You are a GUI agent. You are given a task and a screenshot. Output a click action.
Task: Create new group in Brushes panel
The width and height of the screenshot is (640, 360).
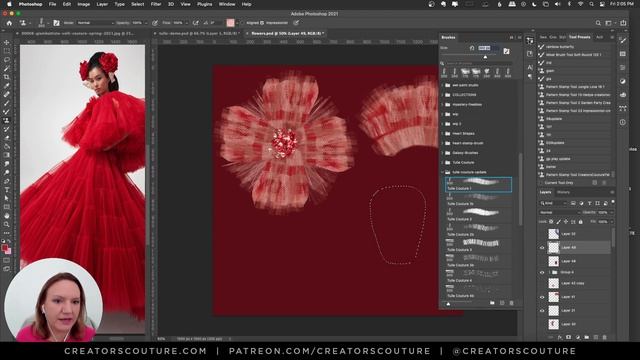pyautogui.click(x=492, y=303)
